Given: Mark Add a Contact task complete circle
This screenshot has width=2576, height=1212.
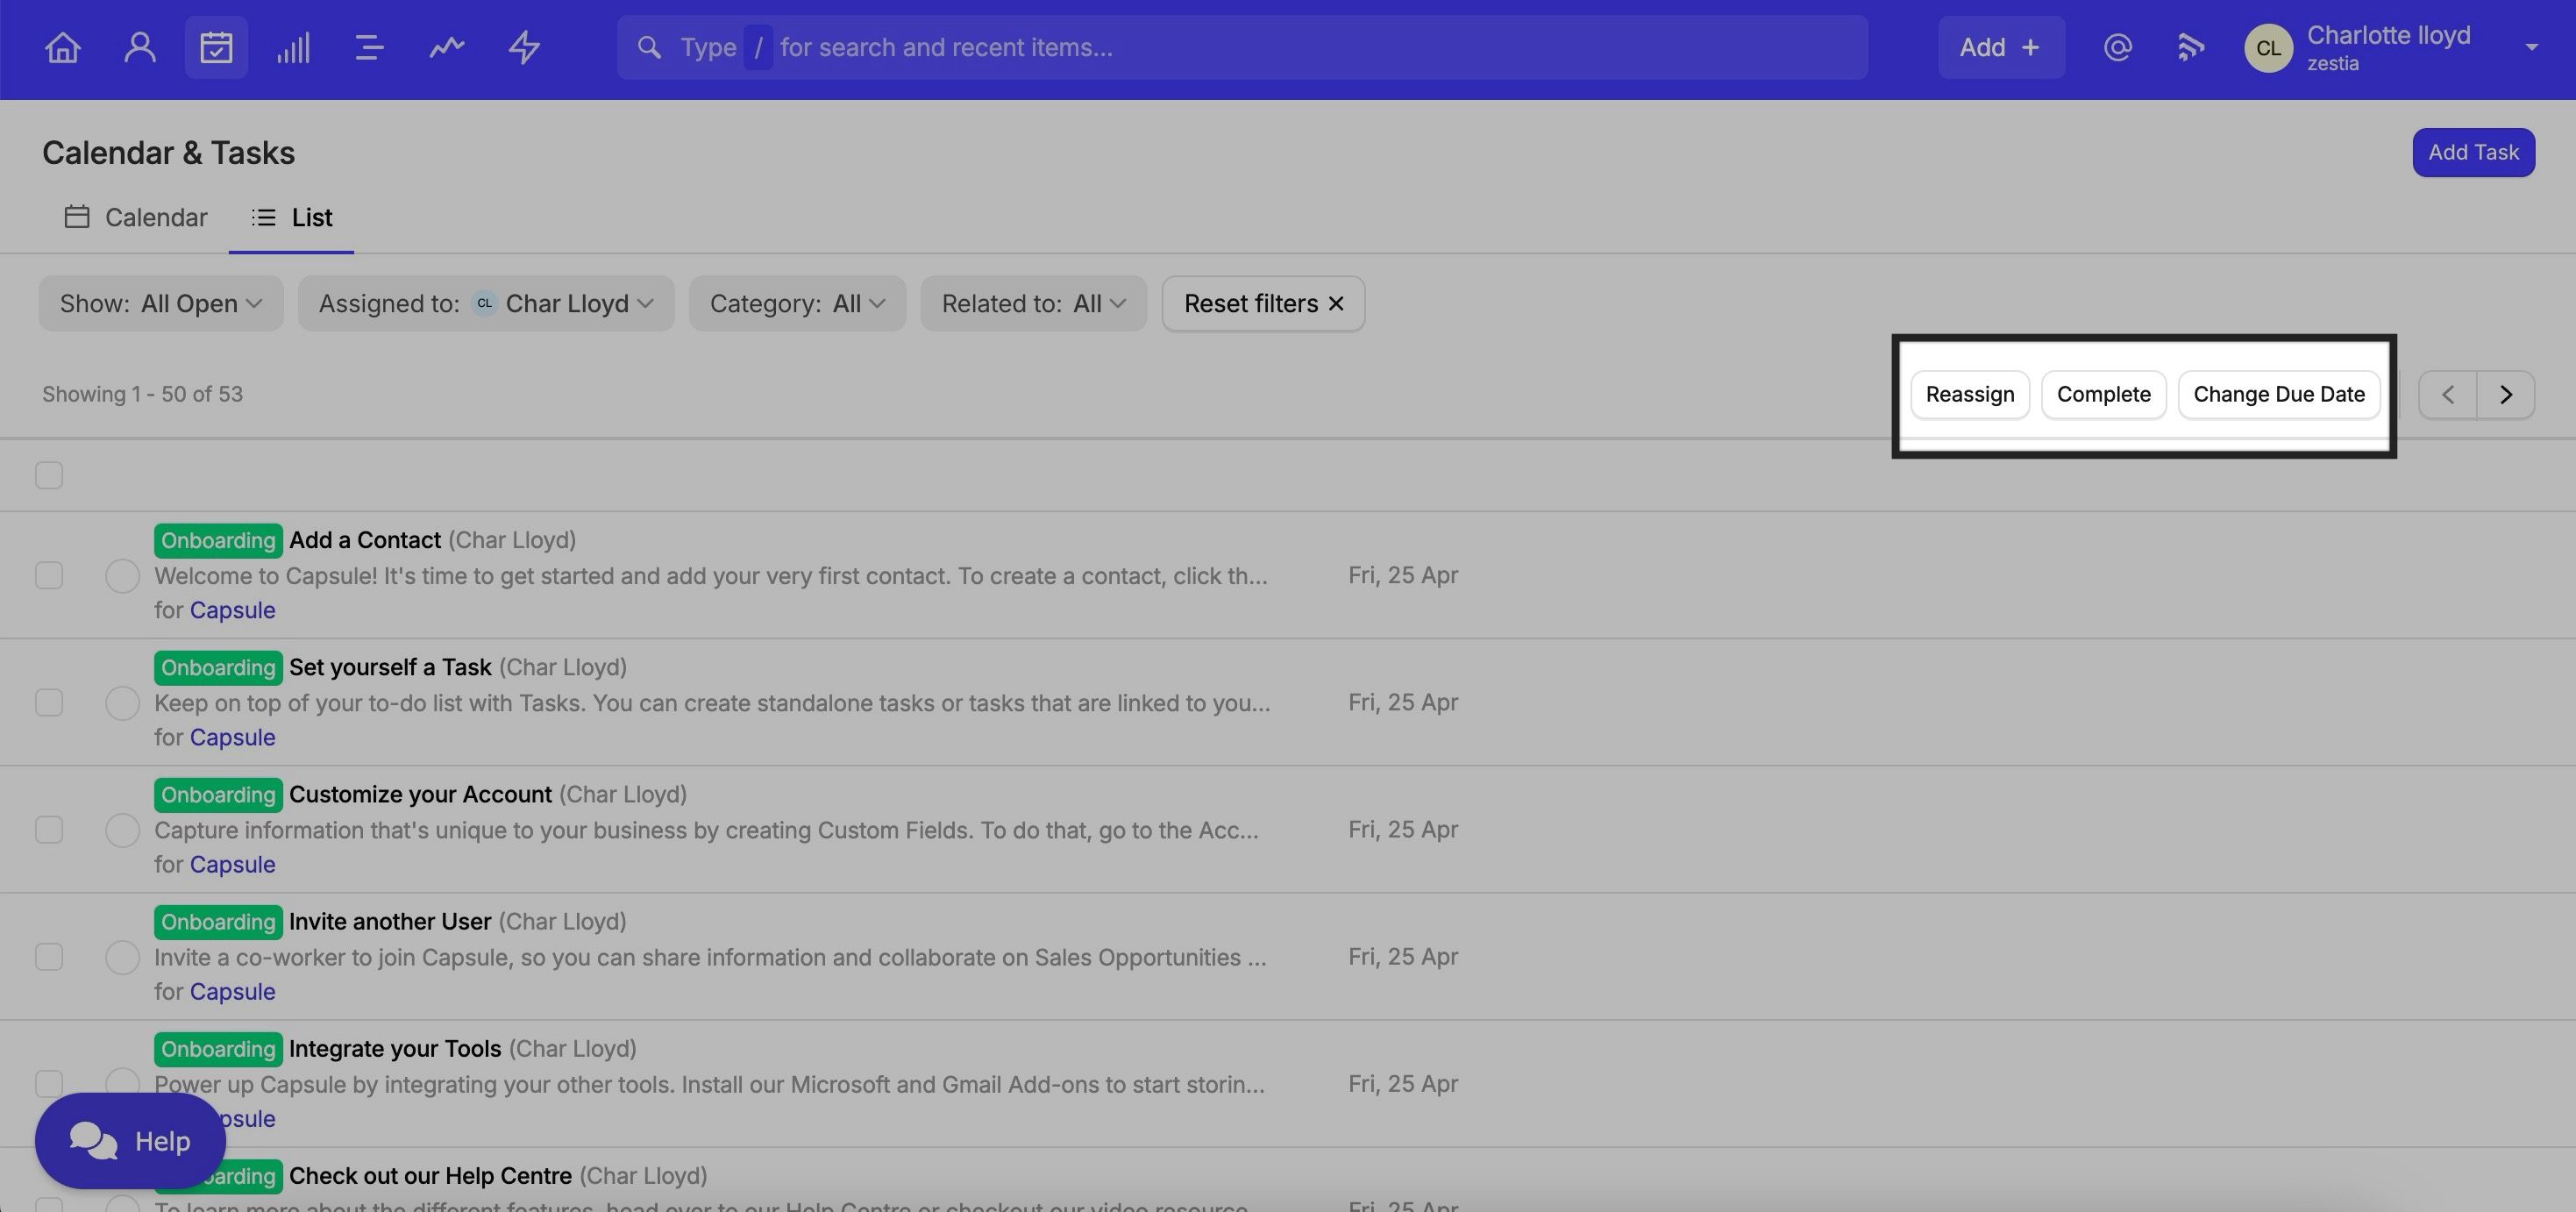Looking at the screenshot, I should [x=122, y=576].
